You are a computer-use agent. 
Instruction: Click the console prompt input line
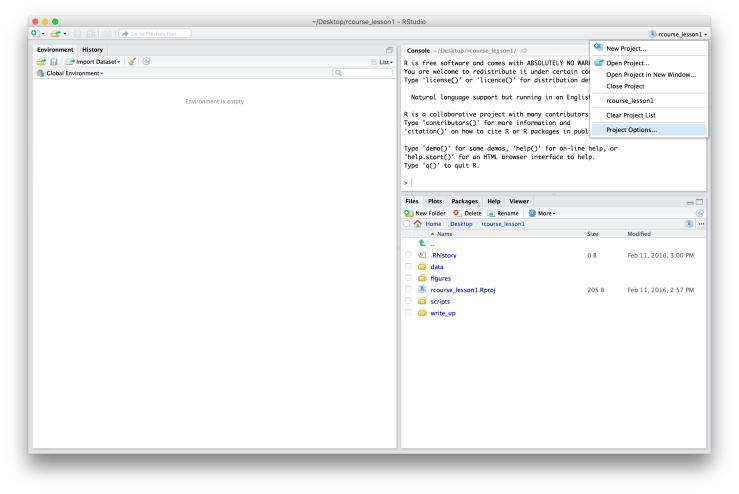pyautogui.click(x=554, y=182)
